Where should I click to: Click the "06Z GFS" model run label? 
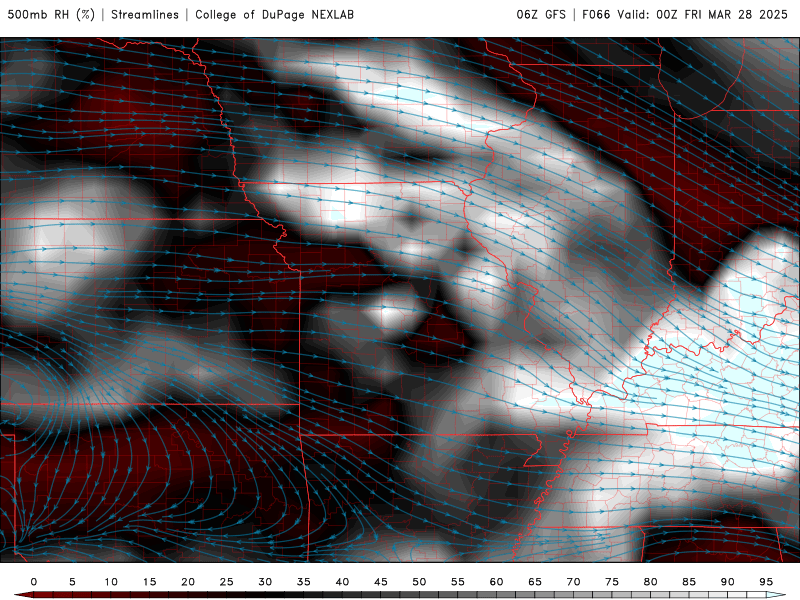click(x=541, y=15)
